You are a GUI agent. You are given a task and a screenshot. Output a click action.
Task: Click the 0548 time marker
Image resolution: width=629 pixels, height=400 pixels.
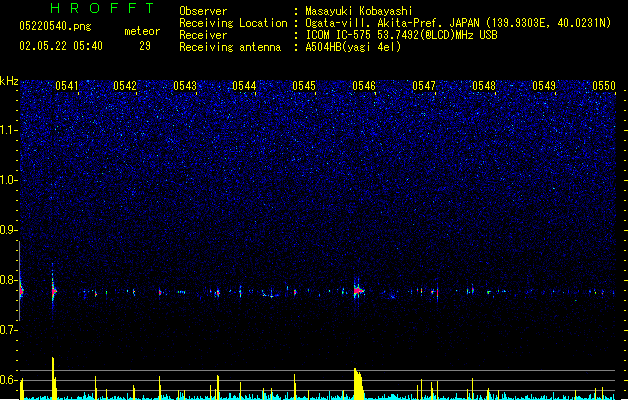point(484,86)
